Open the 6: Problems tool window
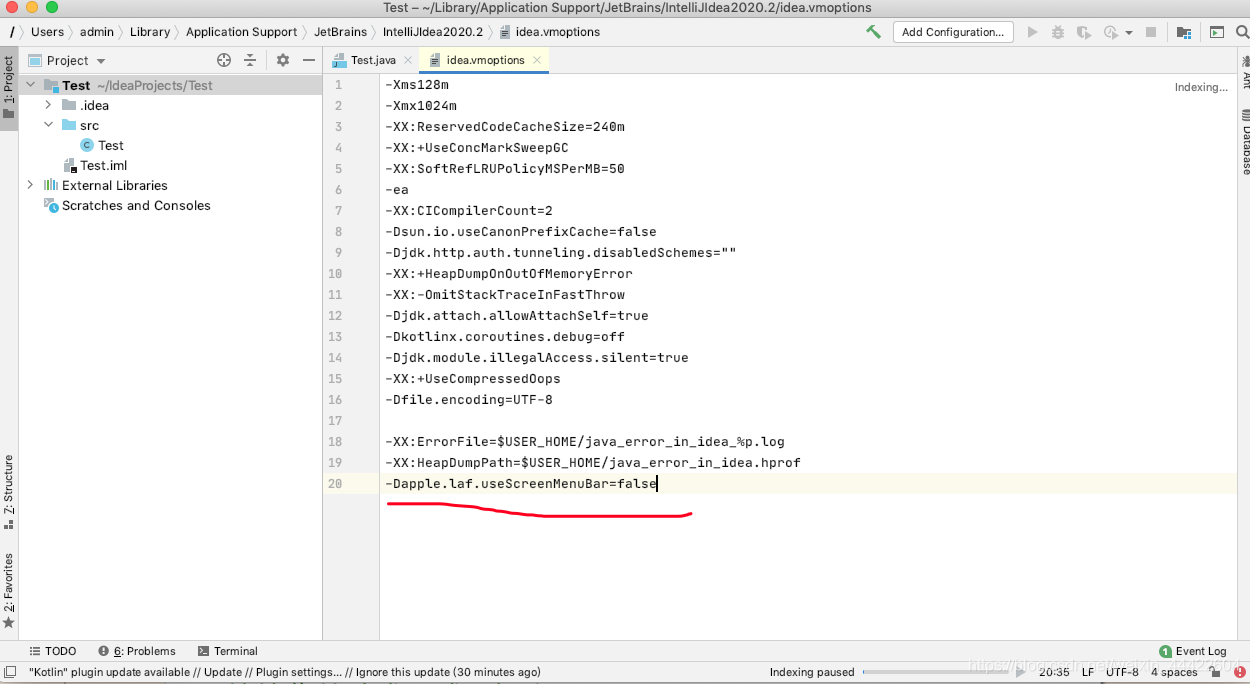 coord(136,651)
